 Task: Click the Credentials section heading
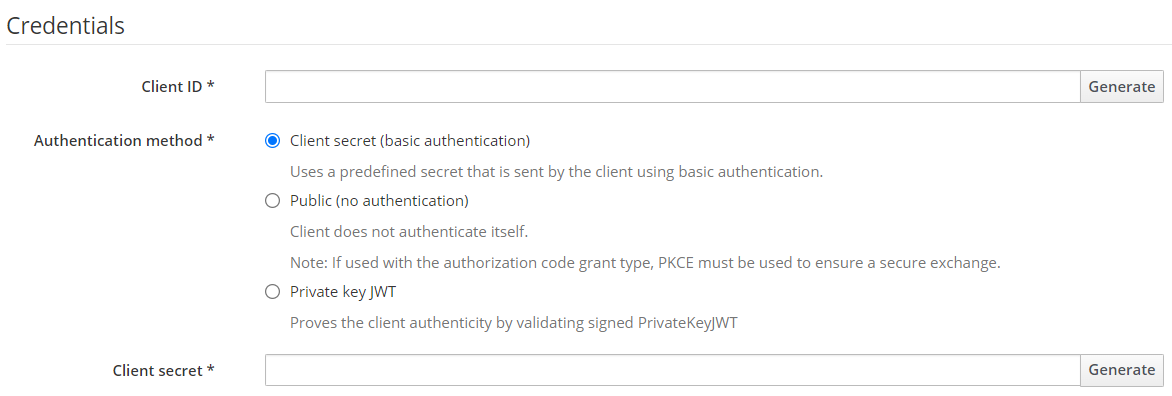pyautogui.click(x=65, y=25)
